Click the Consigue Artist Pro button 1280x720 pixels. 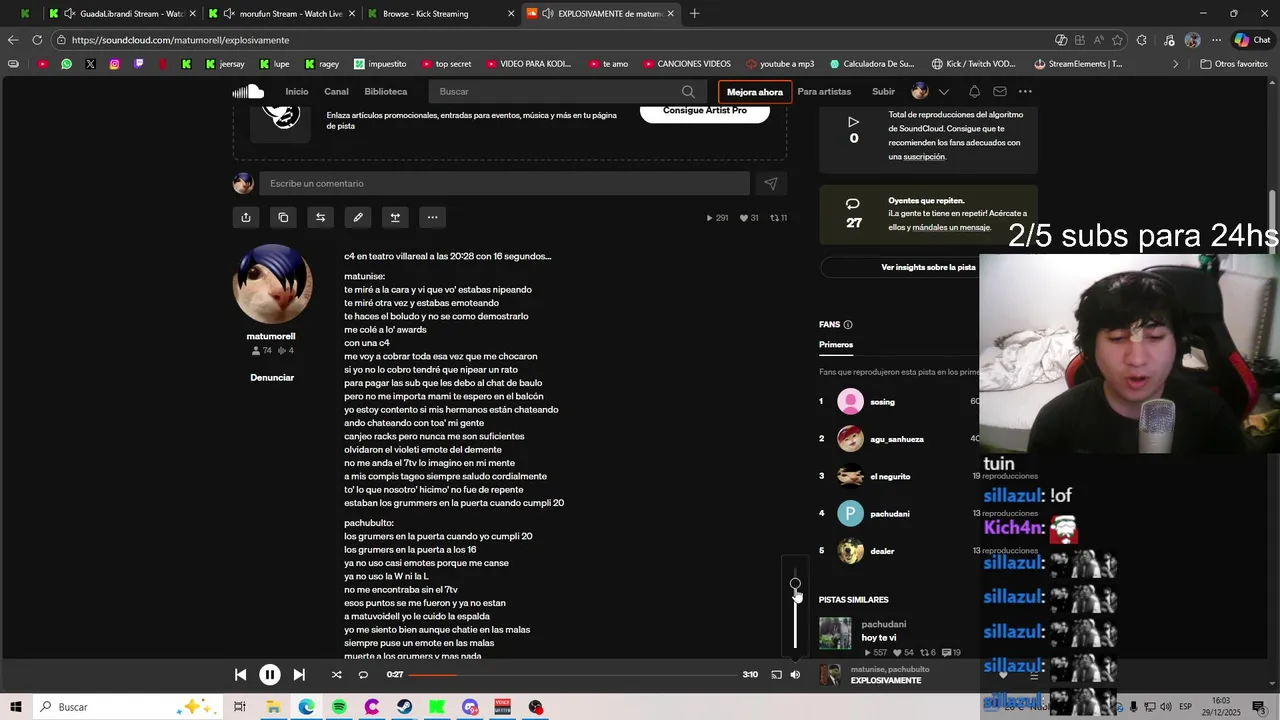tap(705, 111)
